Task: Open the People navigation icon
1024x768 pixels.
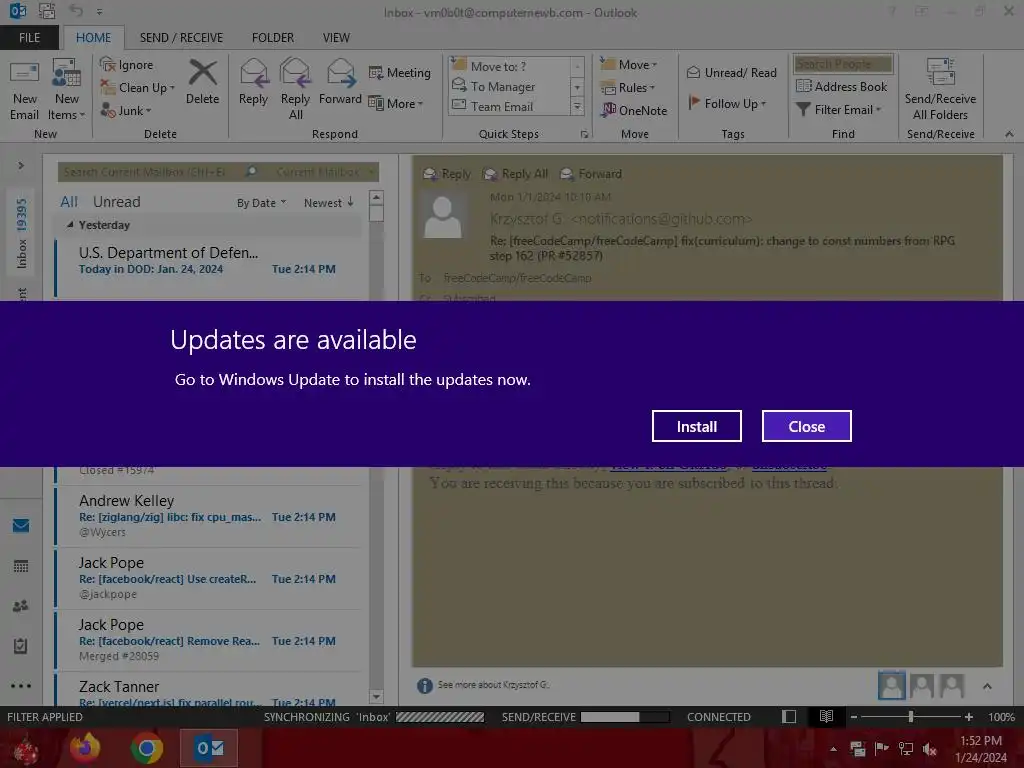Action: (21, 606)
